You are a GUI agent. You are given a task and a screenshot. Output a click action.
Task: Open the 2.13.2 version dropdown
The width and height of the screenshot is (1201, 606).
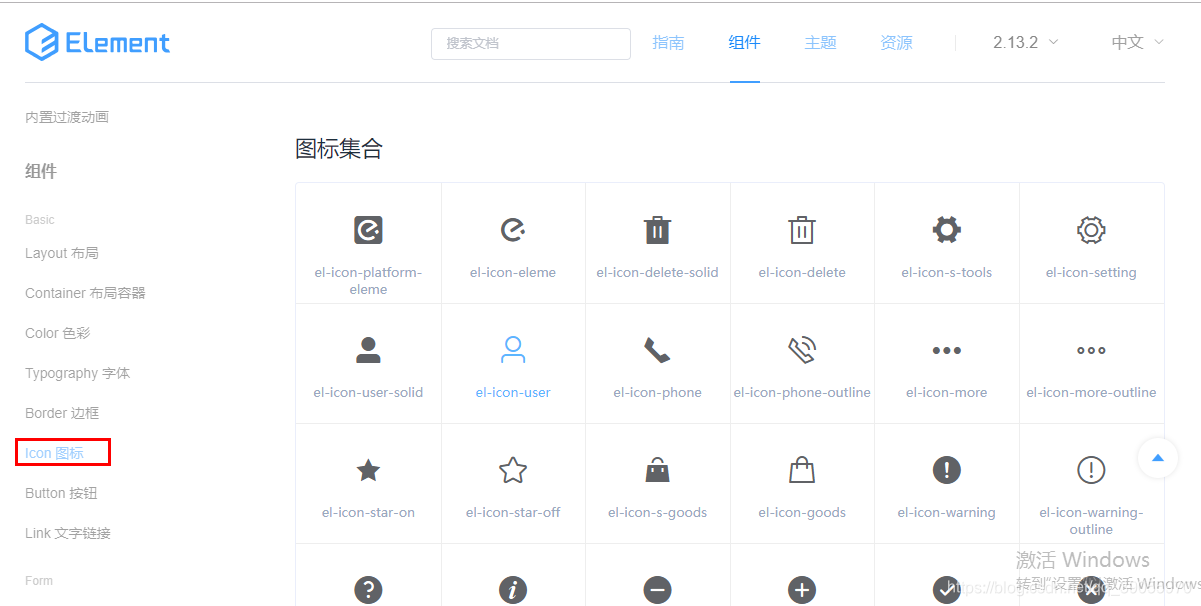coord(1025,42)
